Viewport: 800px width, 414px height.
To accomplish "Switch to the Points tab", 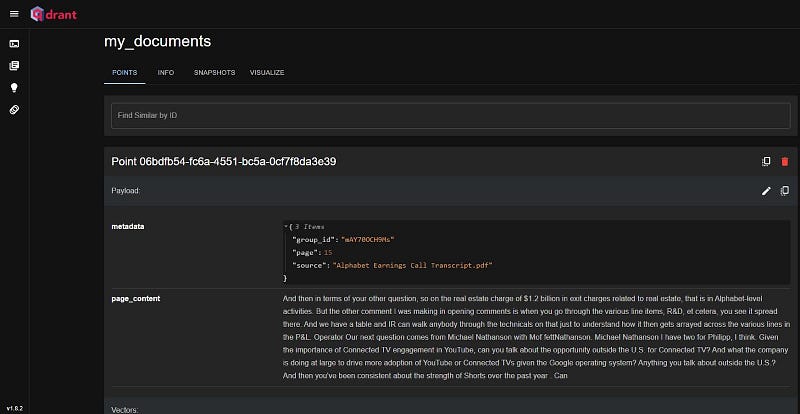I will tap(124, 73).
